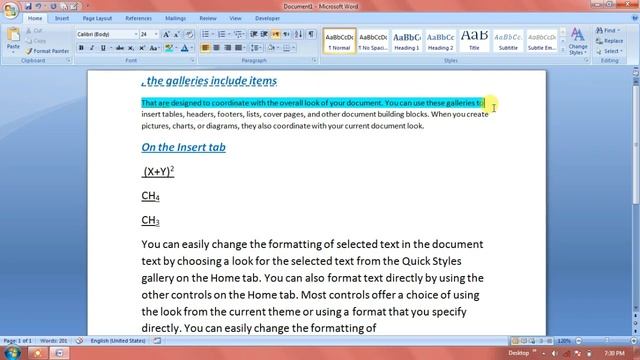Viewport: 640px width, 360px height.
Task: Expand the Find dropdown
Action: tap(618, 31)
